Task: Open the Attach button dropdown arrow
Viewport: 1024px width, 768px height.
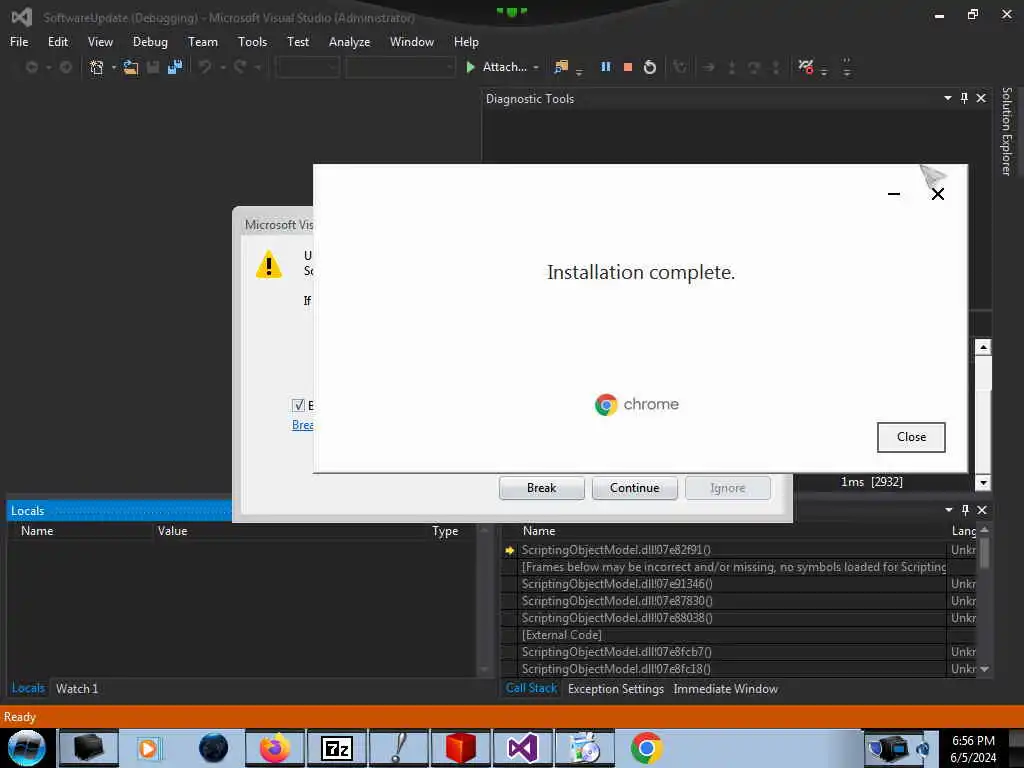Action: tap(536, 67)
